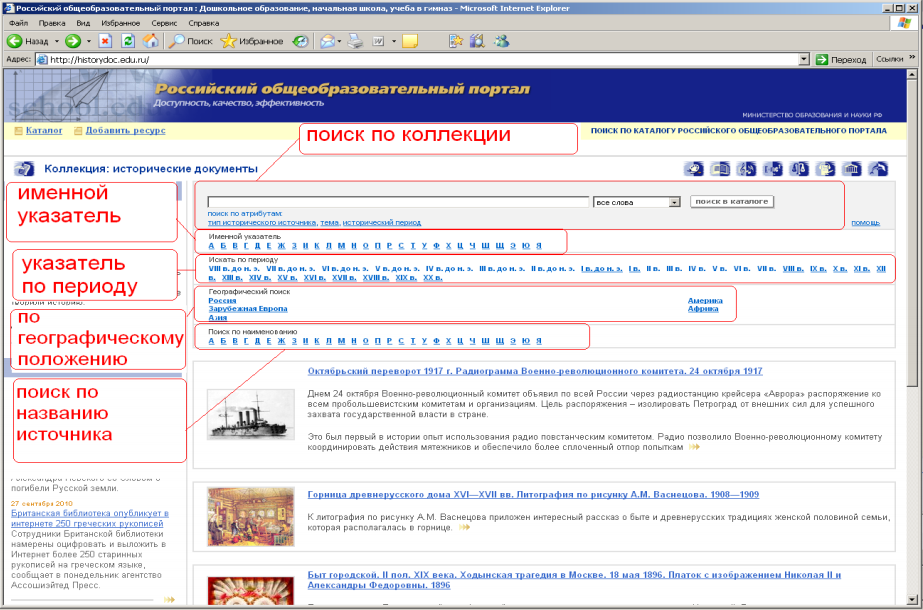Open the museum building collection icon
The height and width of the screenshot is (610, 923).
[x=852, y=169]
